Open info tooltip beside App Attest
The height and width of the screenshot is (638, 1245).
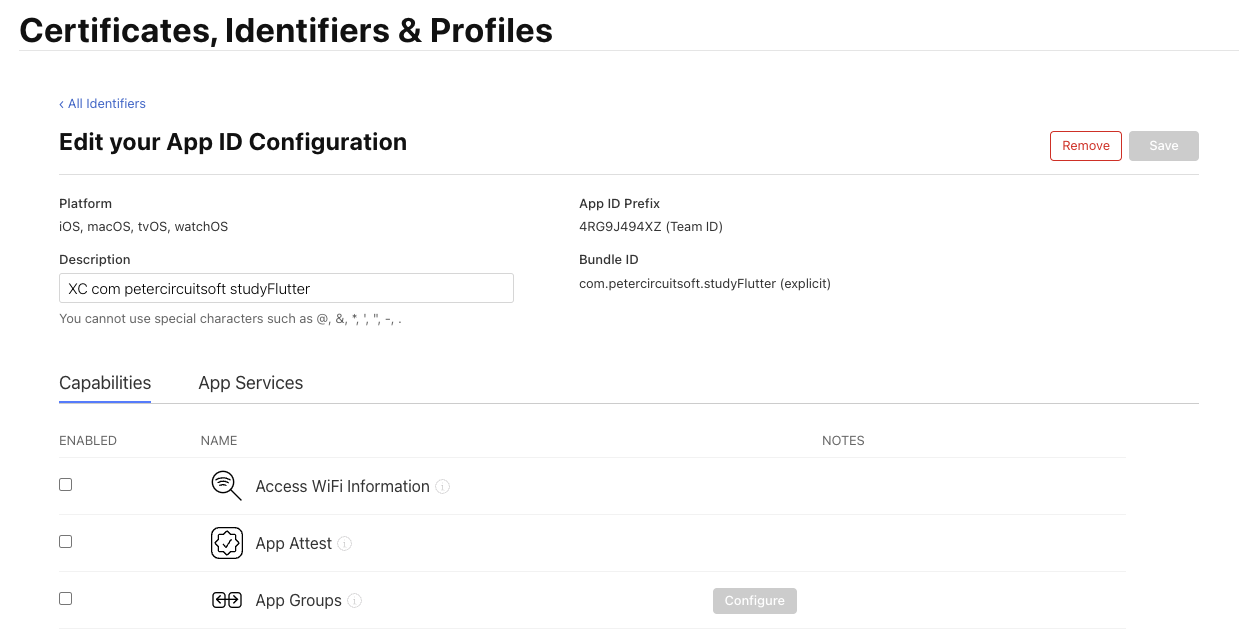[345, 544]
